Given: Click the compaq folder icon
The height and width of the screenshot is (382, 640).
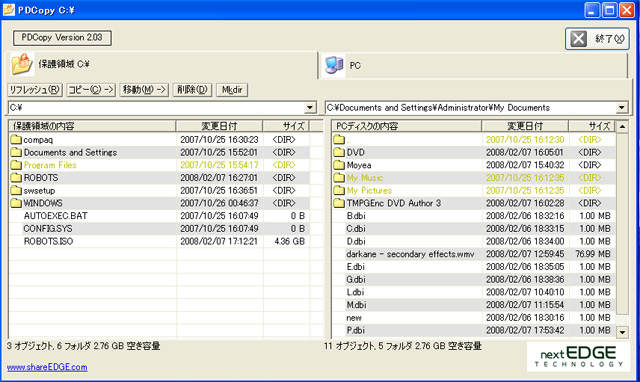Looking at the screenshot, I should click(16, 140).
